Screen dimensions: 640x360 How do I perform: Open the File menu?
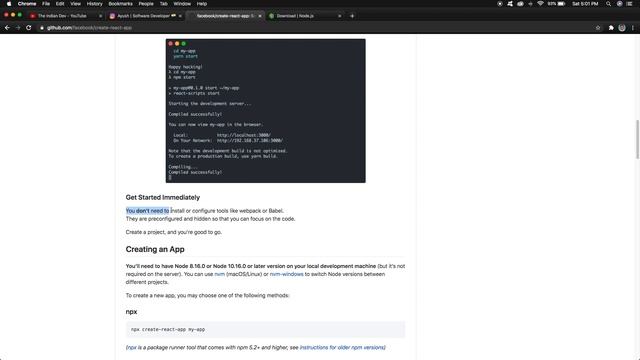46,4
